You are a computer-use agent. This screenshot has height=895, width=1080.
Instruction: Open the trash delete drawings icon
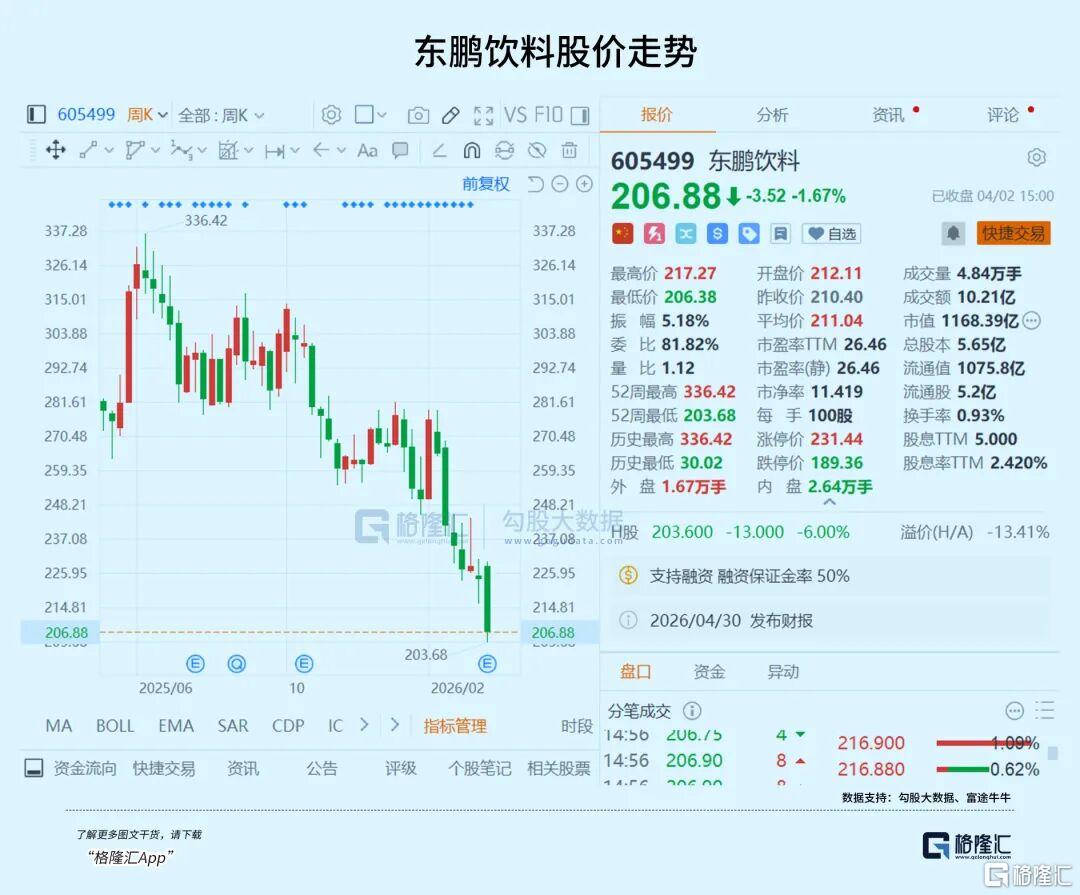click(x=568, y=151)
